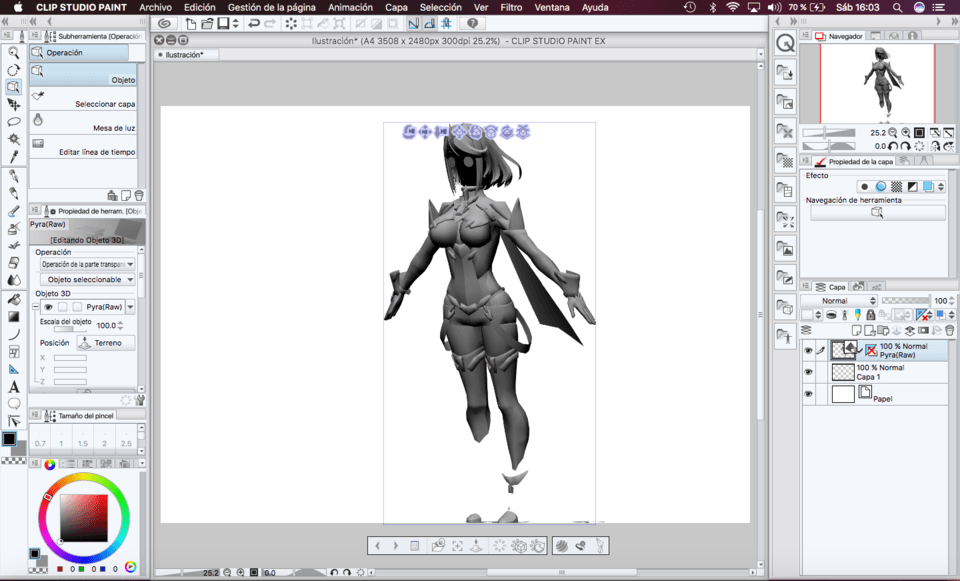Select the Text tool in toolbar
This screenshot has height=581, width=960.
[14, 387]
